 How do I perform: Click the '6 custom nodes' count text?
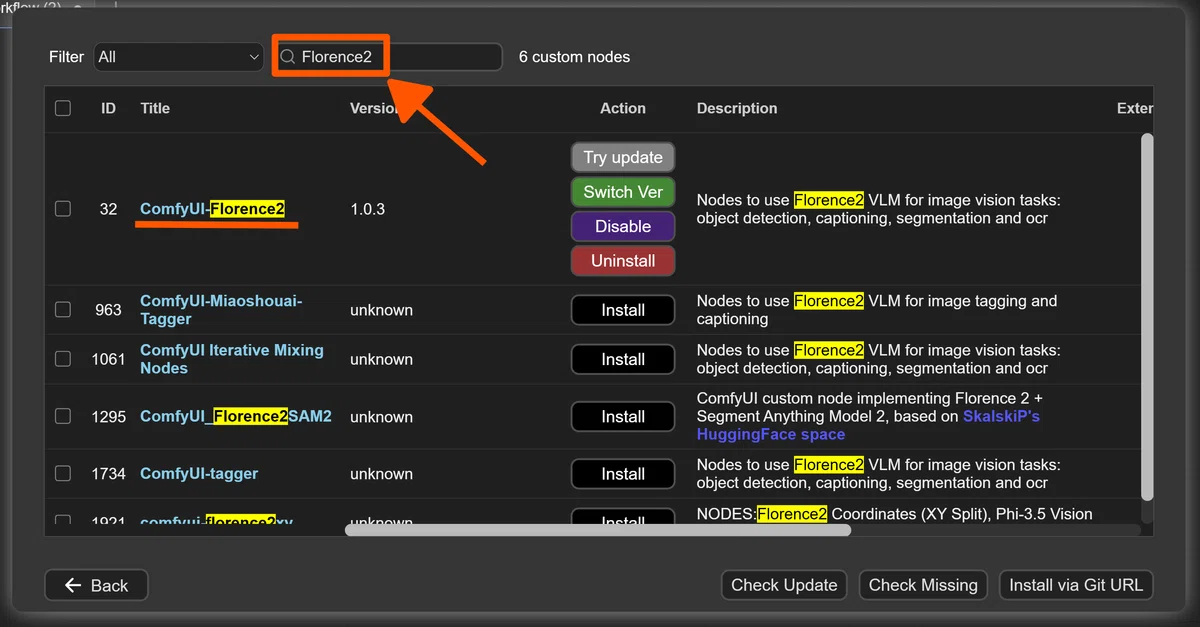[x=574, y=57]
